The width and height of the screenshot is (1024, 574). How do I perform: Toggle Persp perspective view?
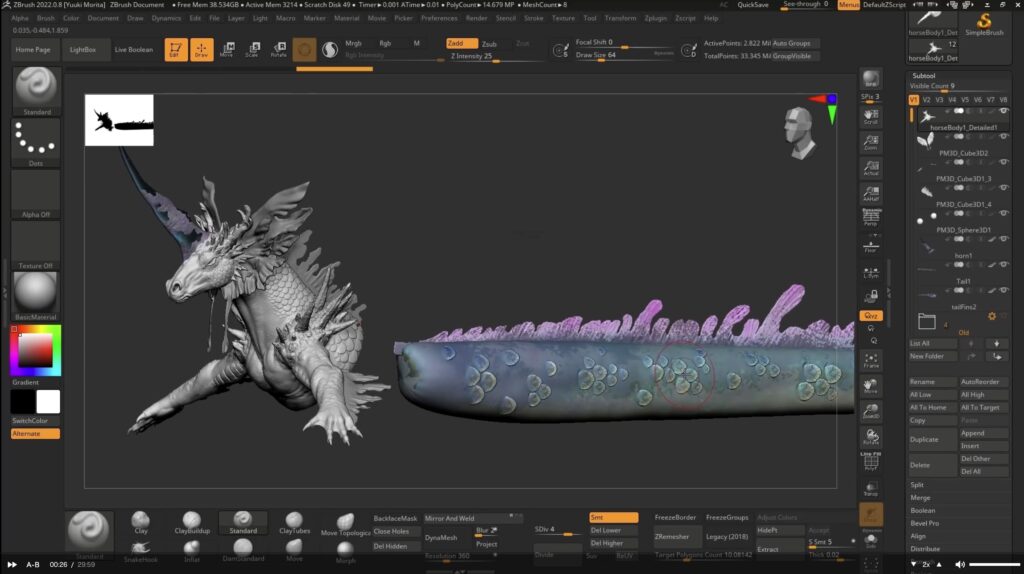click(x=870, y=218)
